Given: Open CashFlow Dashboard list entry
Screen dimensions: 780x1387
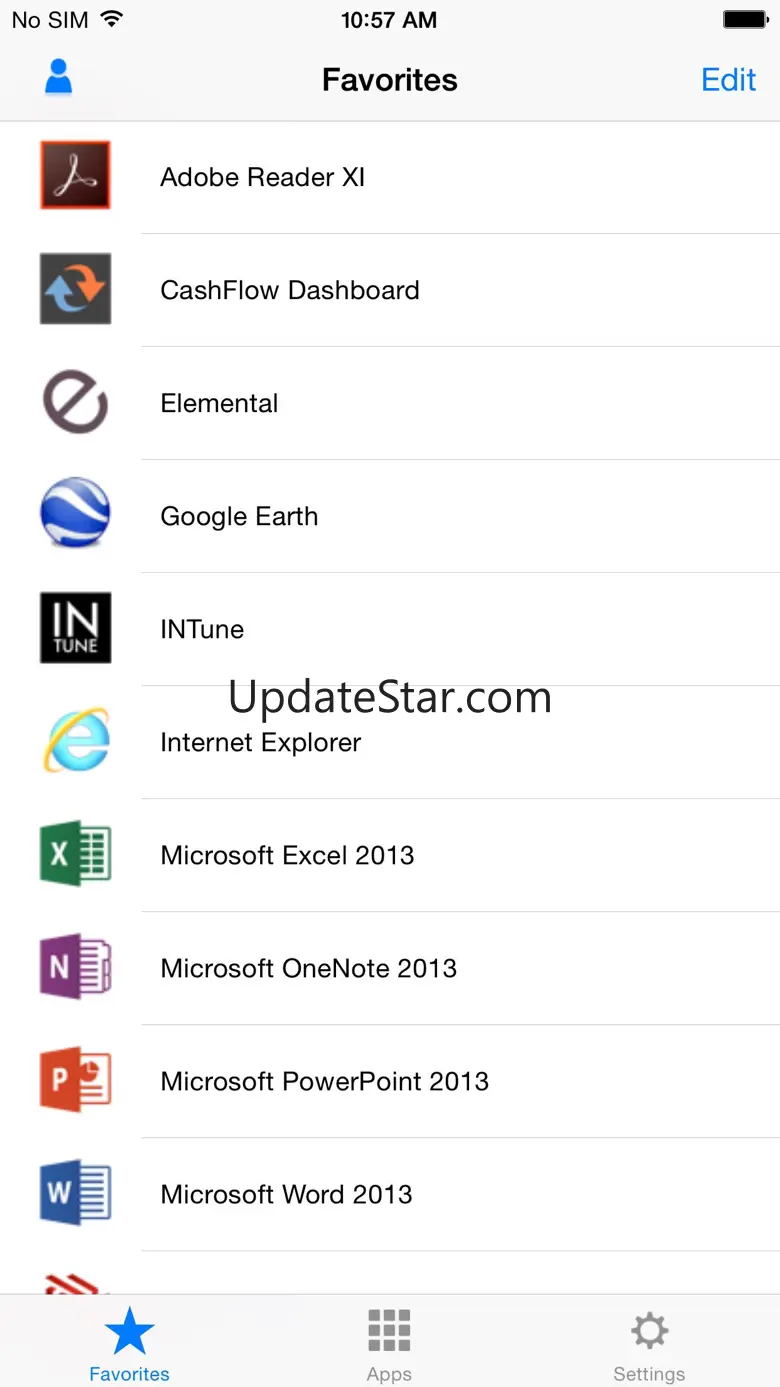Looking at the screenshot, I should coord(390,290).
